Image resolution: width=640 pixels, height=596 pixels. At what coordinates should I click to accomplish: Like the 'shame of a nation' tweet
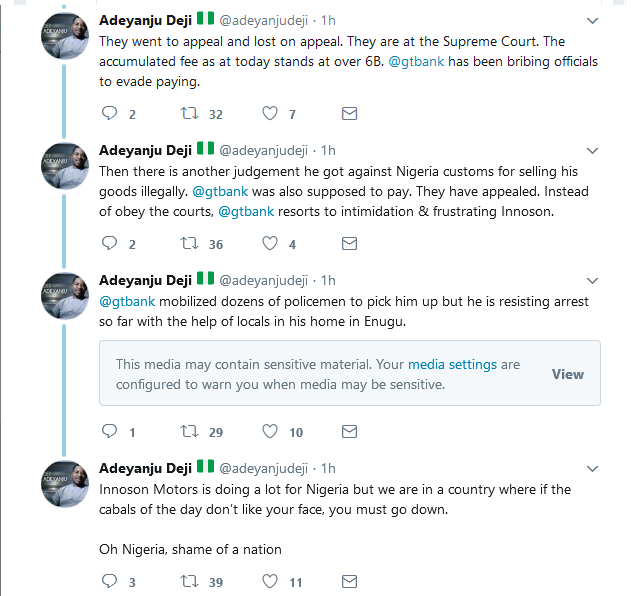click(269, 581)
